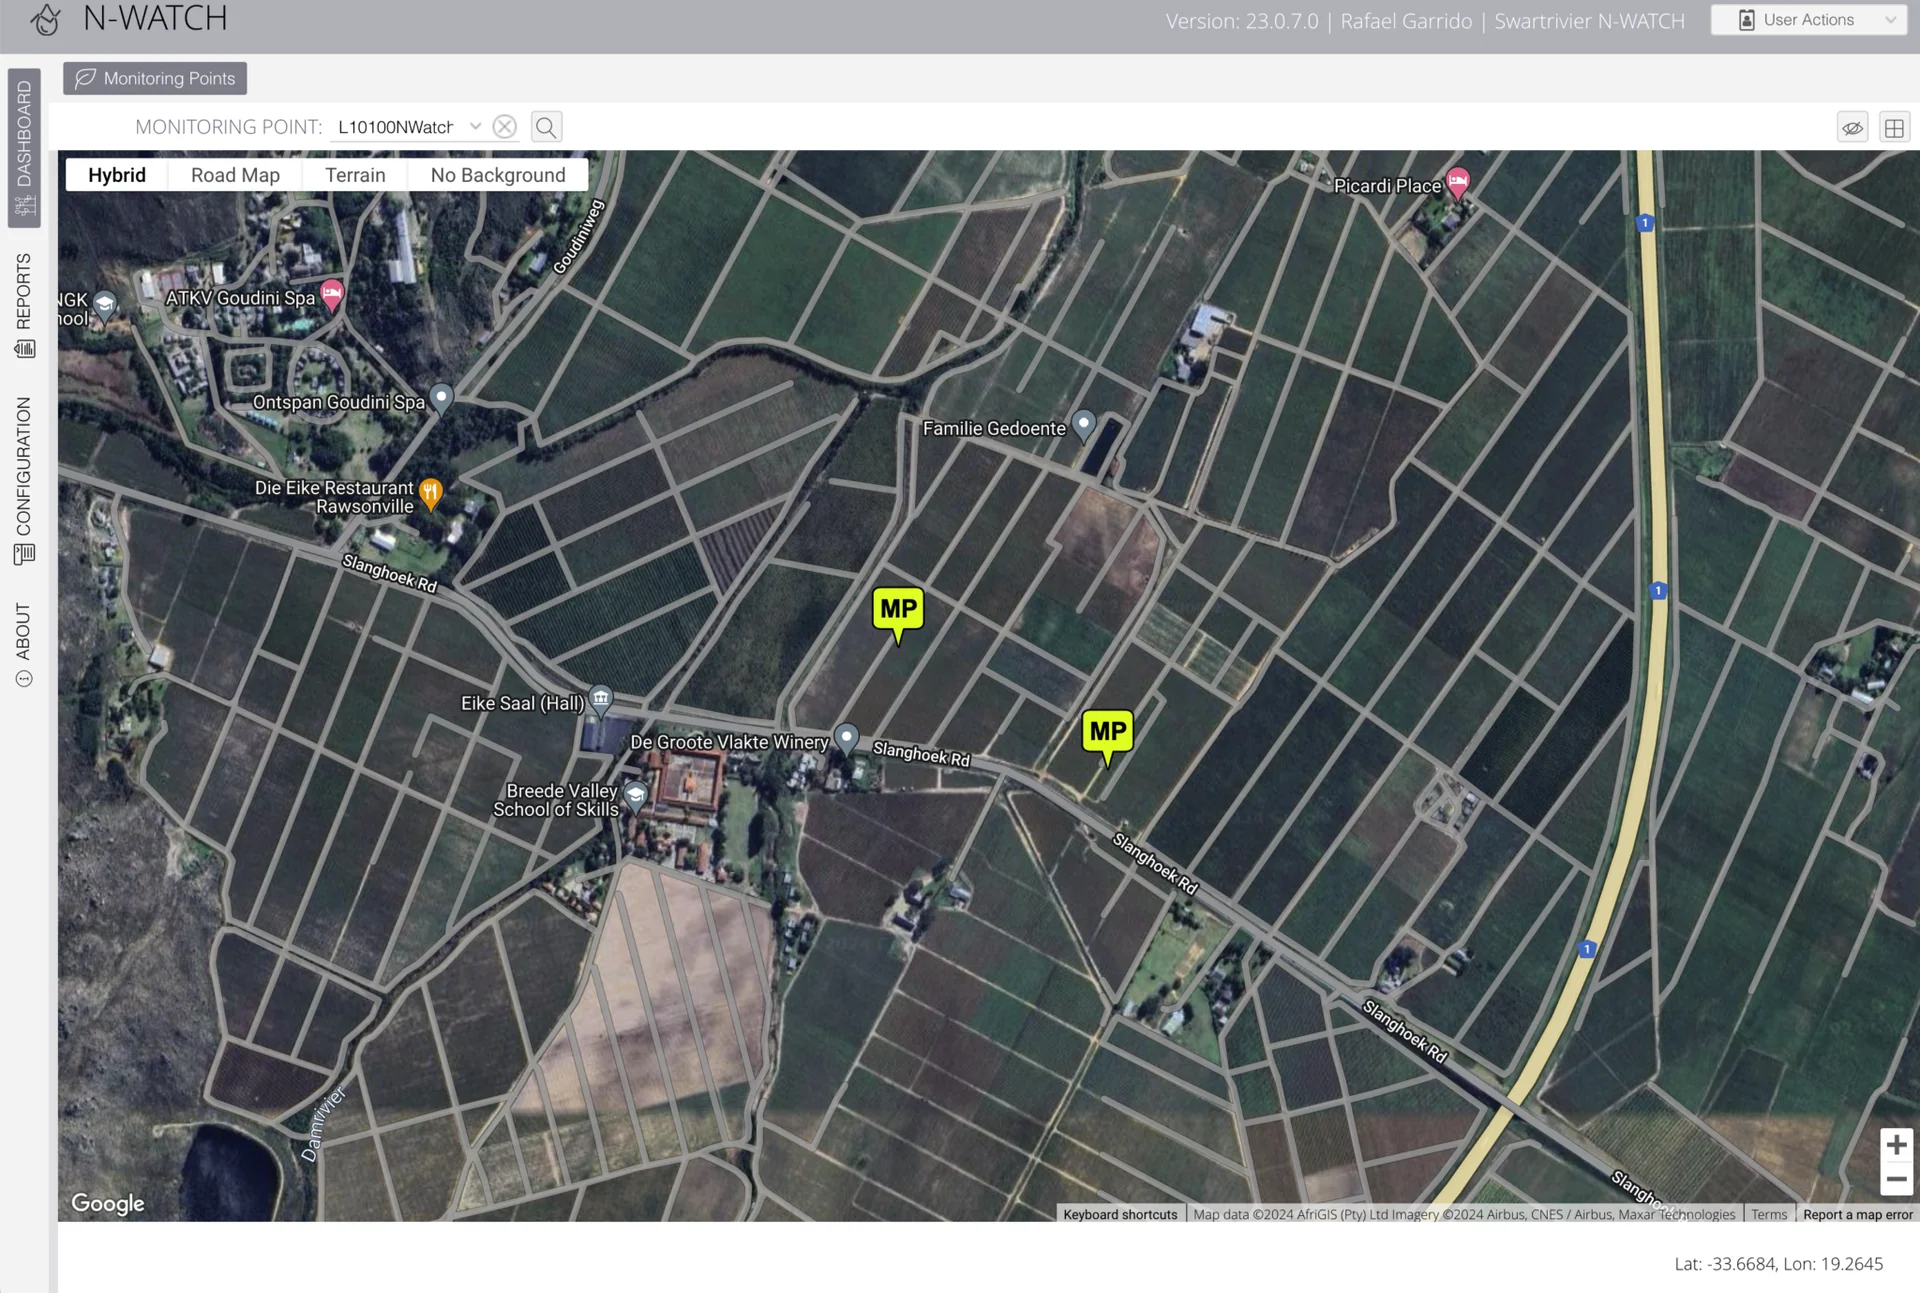Click the Dashboard sidebar icon
The image size is (1920, 1293).
tap(25, 205)
